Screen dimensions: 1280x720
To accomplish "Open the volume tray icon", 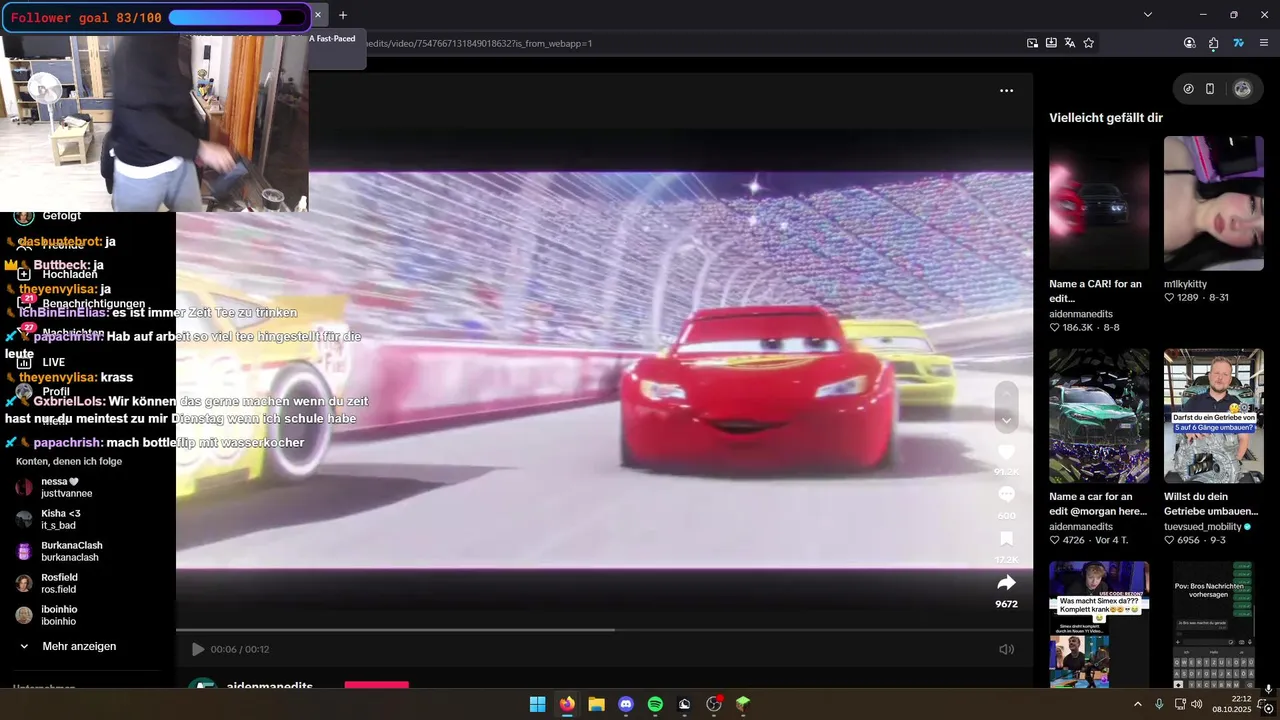I will (1197, 704).
